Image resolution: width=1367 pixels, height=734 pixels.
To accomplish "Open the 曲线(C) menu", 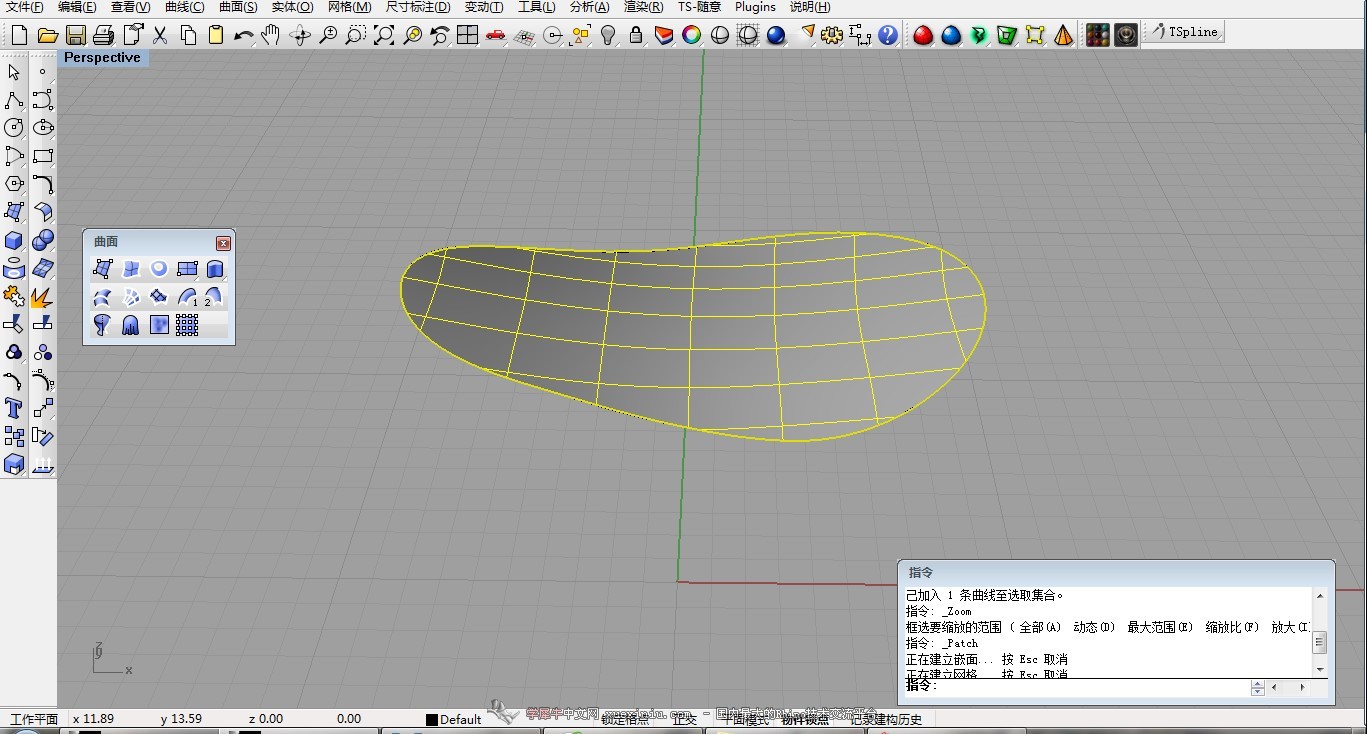I will [184, 7].
